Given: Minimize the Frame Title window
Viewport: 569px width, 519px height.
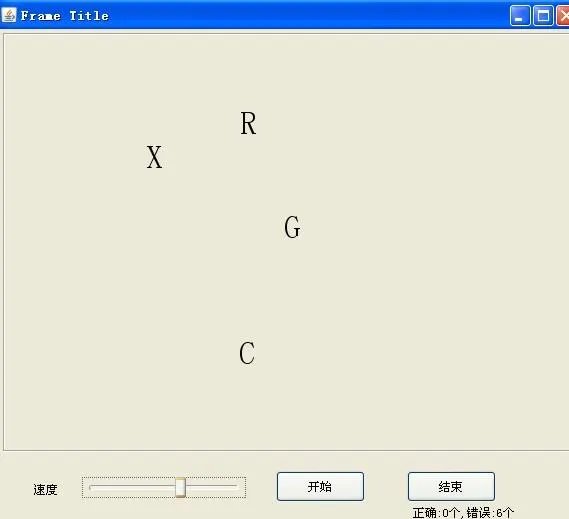Looking at the screenshot, I should click(520, 16).
